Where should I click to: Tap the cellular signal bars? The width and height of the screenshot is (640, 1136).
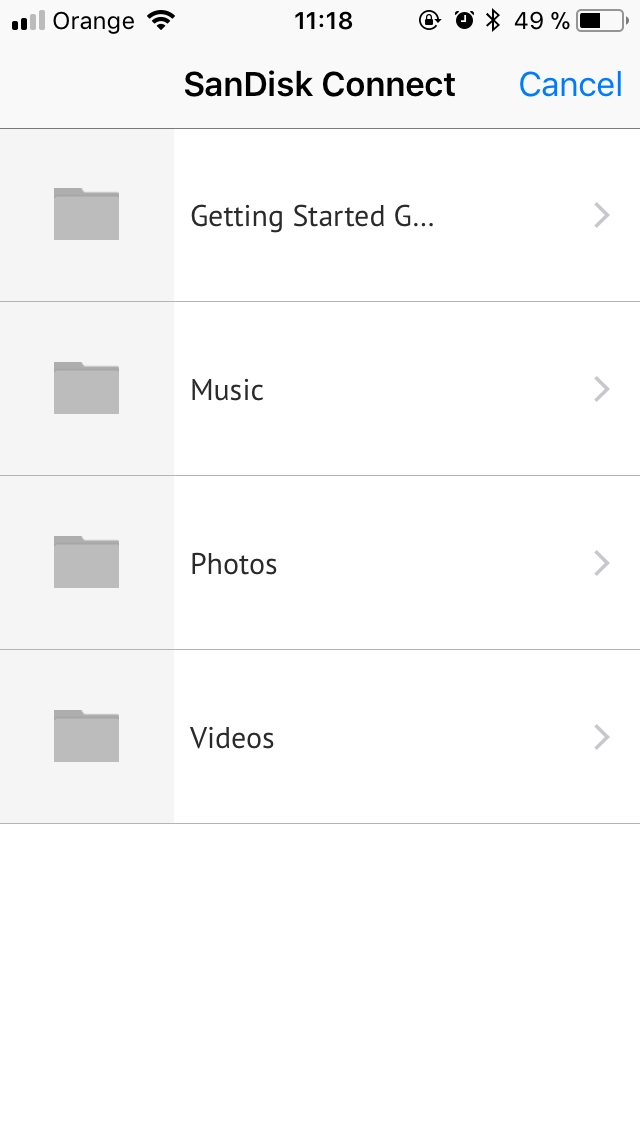click(x=29, y=21)
